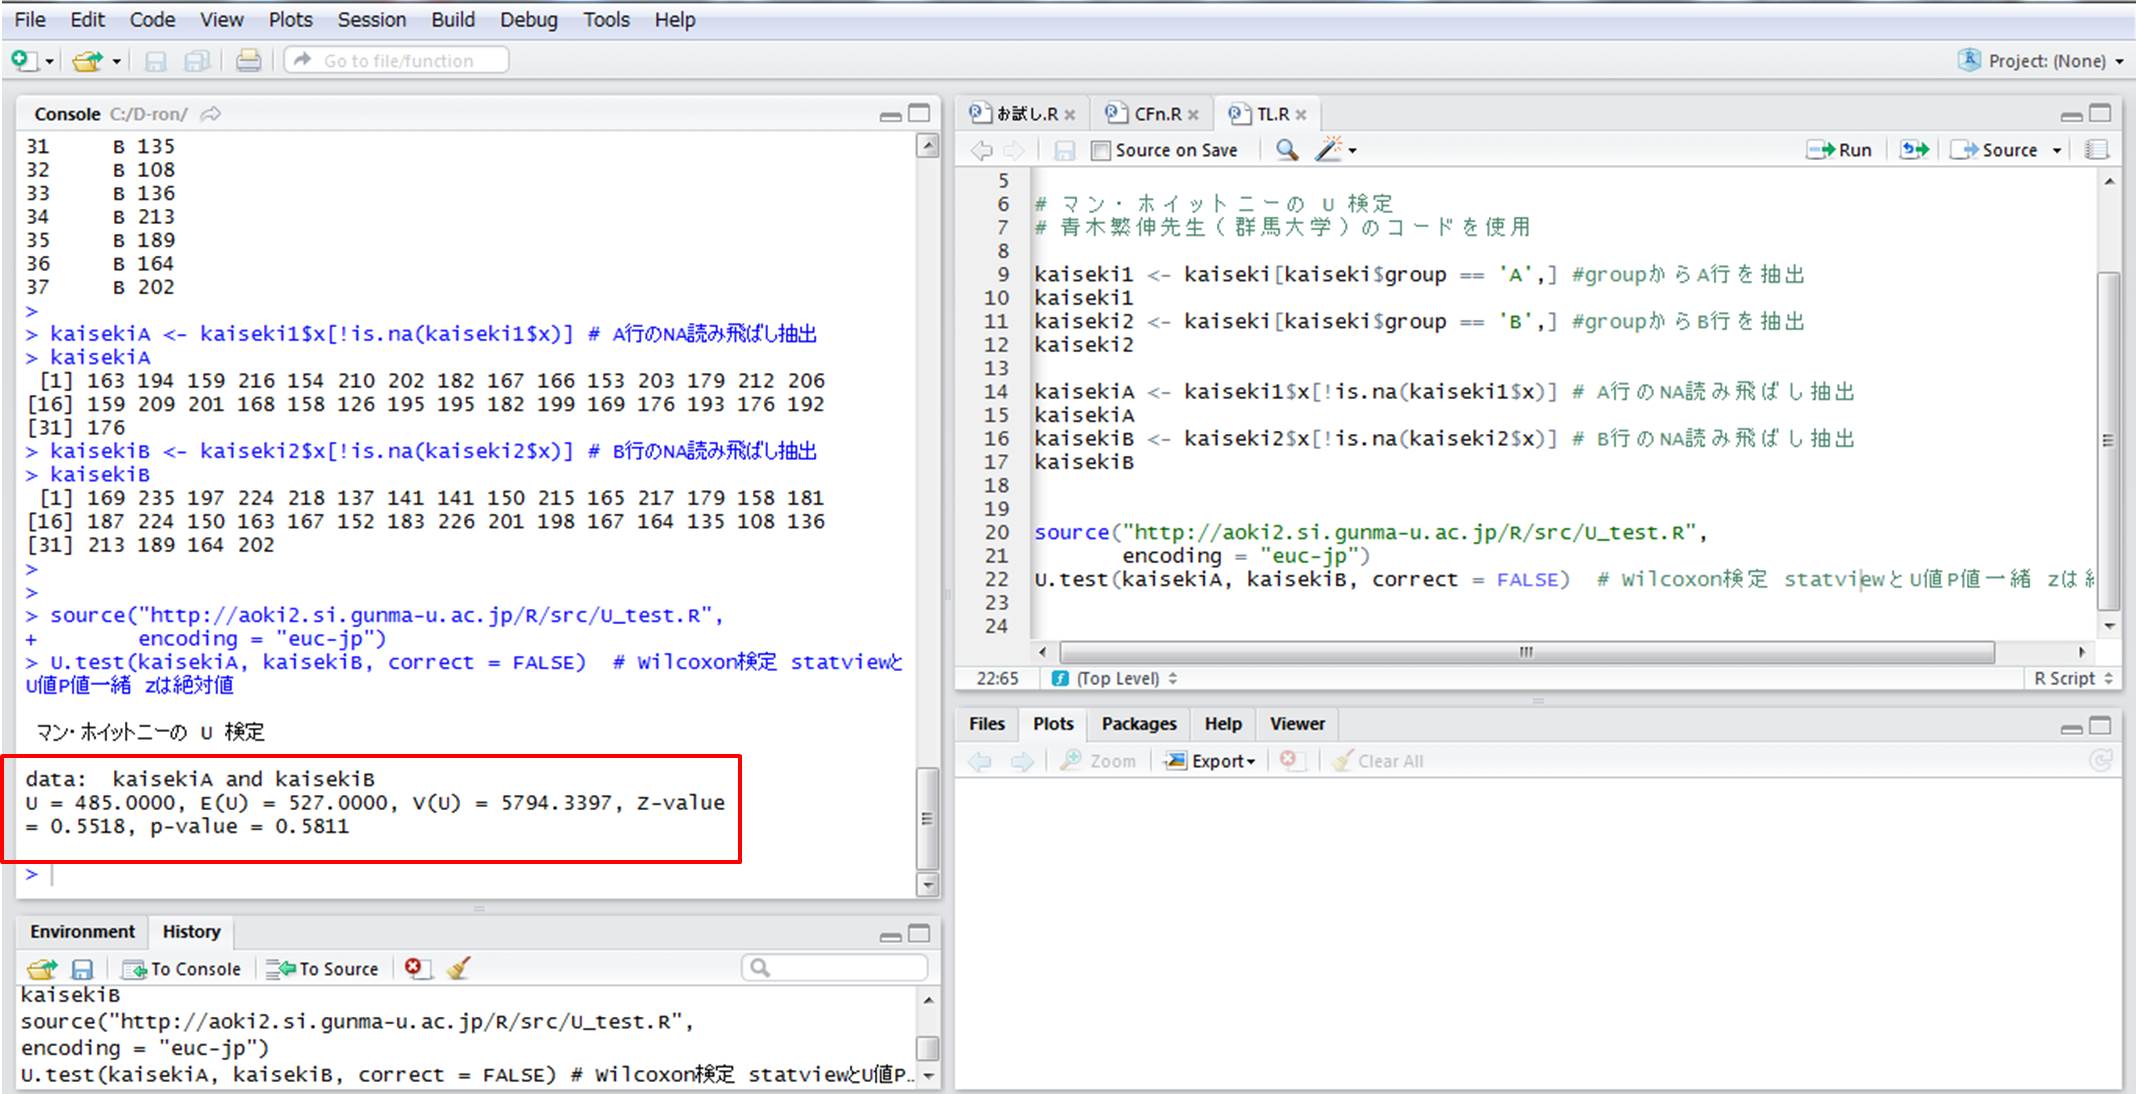Click Clear All in Plots pane
The height and width of the screenshot is (1094, 2136).
pyautogui.click(x=1377, y=761)
